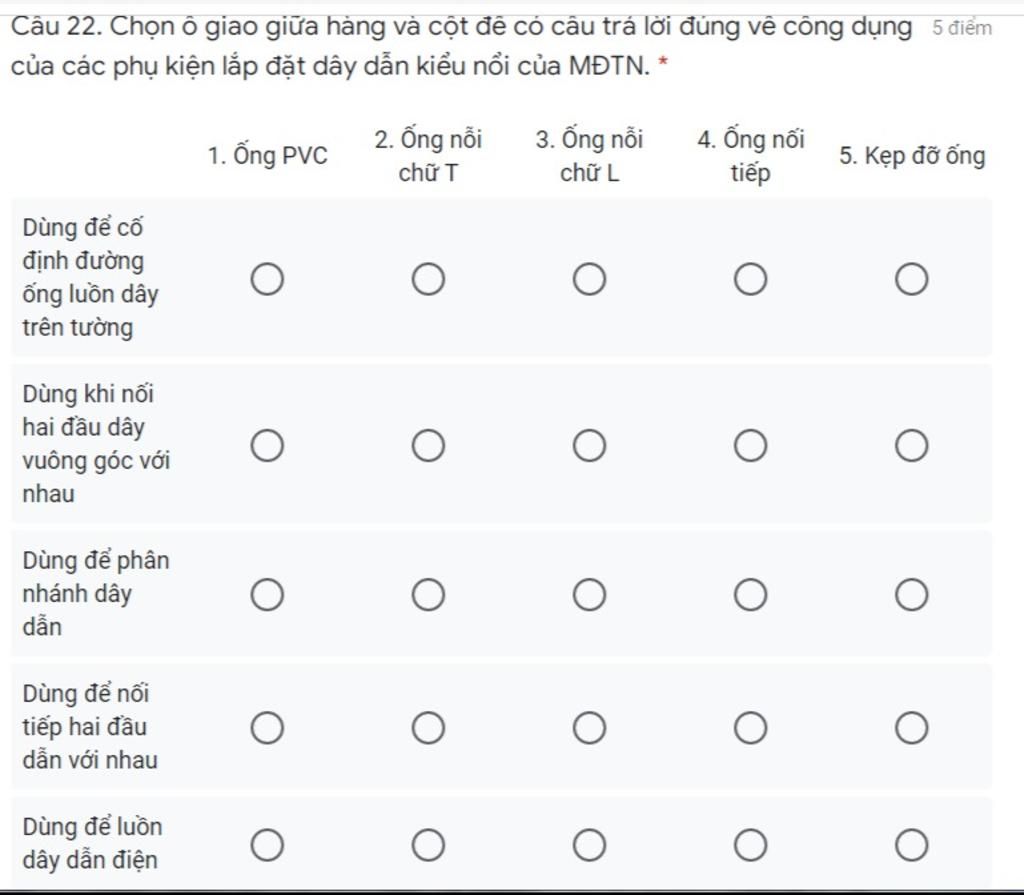This screenshot has height=895, width=1024.
Task: Choose Ống nối tiếp for luồn dây dẫn điện
Action: click(x=750, y=845)
